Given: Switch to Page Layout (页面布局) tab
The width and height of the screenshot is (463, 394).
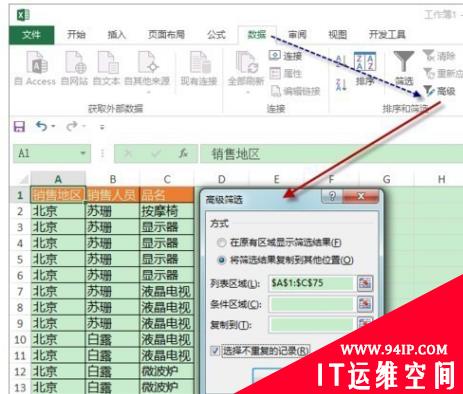Looking at the screenshot, I should tap(166, 35).
